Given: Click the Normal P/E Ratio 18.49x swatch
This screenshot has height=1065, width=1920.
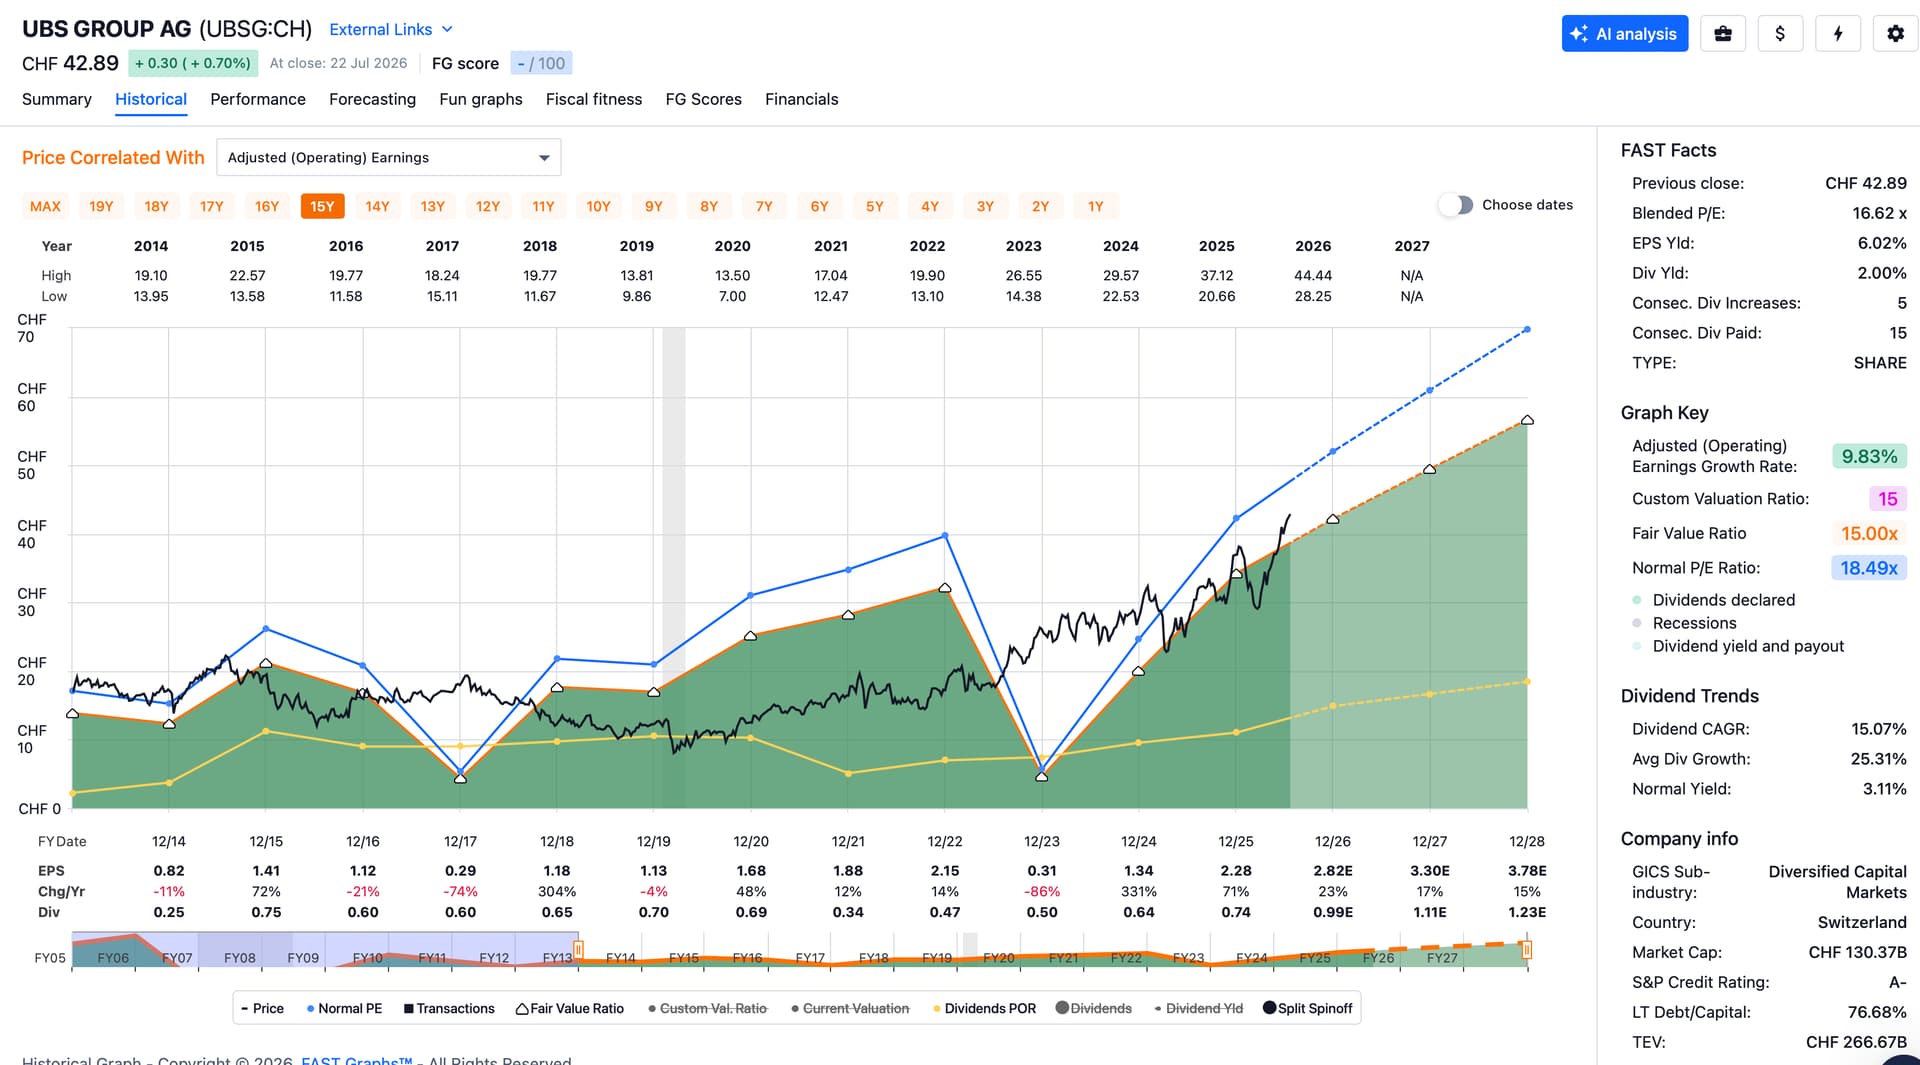Looking at the screenshot, I should (1869, 568).
